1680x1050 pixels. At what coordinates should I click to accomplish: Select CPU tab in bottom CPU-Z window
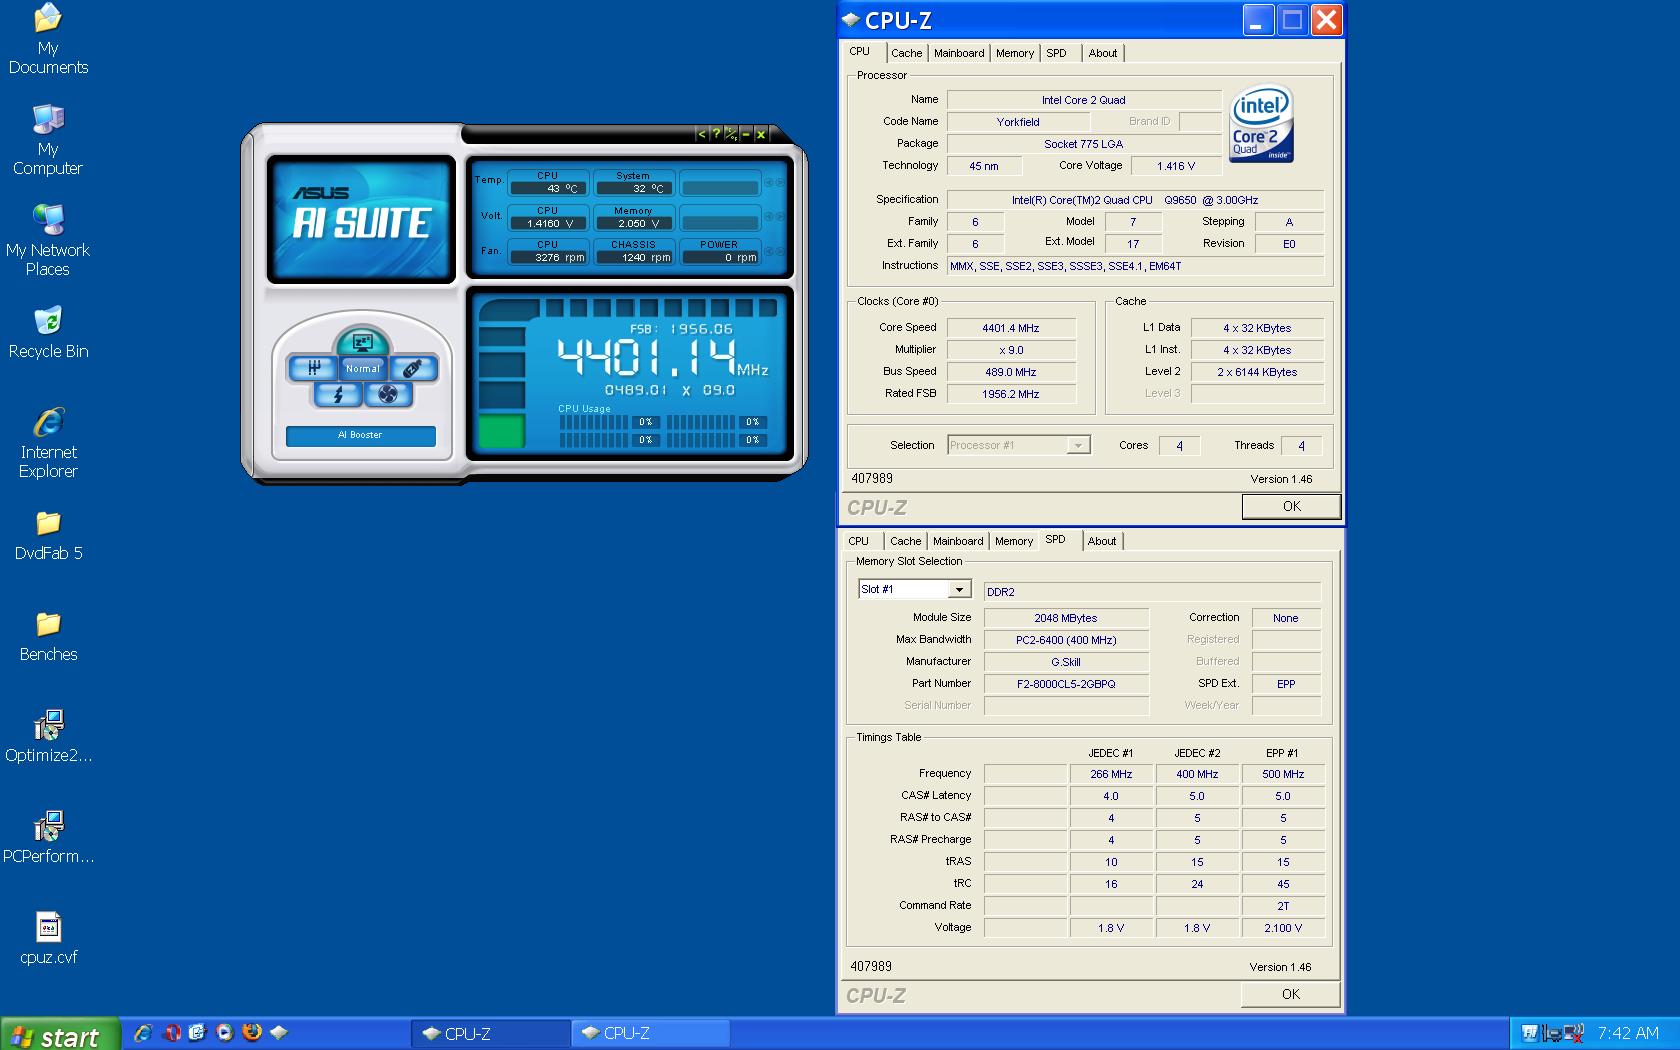[x=859, y=541]
